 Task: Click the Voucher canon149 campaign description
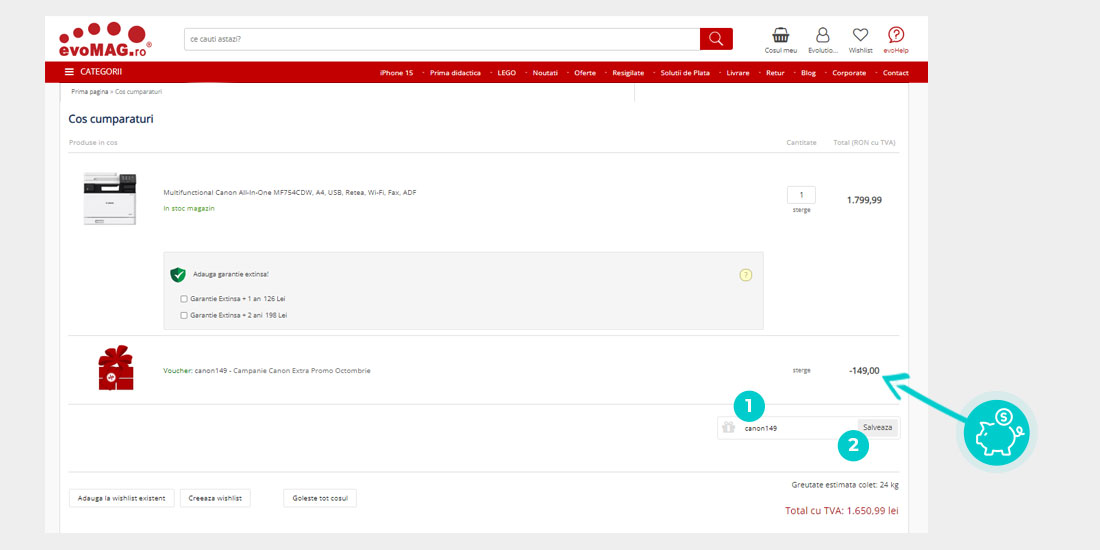(267, 370)
